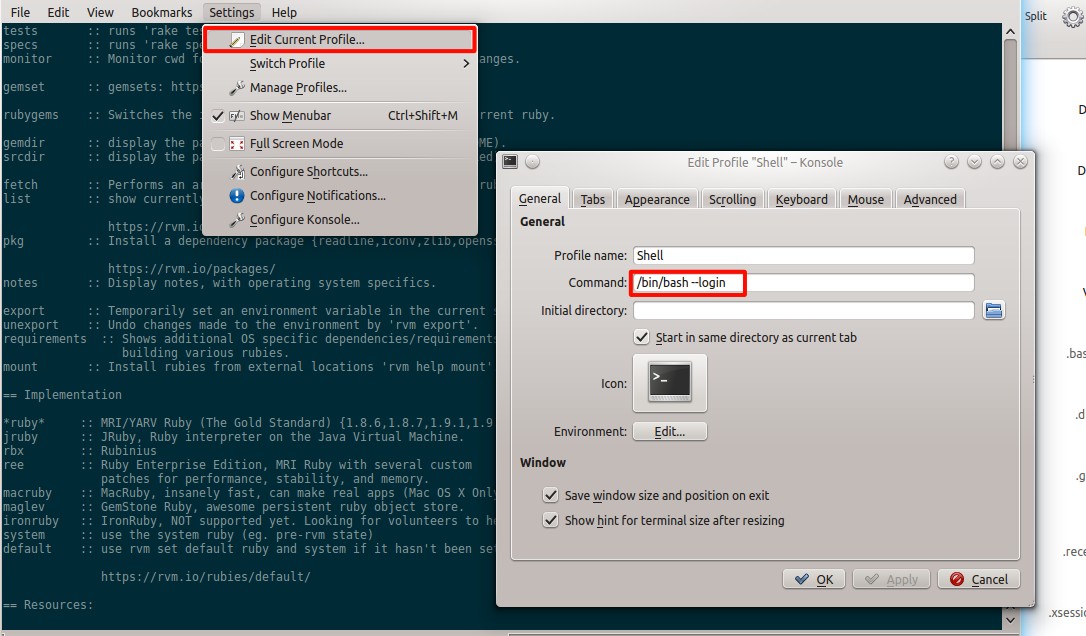This screenshot has height=636, width=1086.
Task: Switch to the Tabs tab
Action: click(592, 200)
